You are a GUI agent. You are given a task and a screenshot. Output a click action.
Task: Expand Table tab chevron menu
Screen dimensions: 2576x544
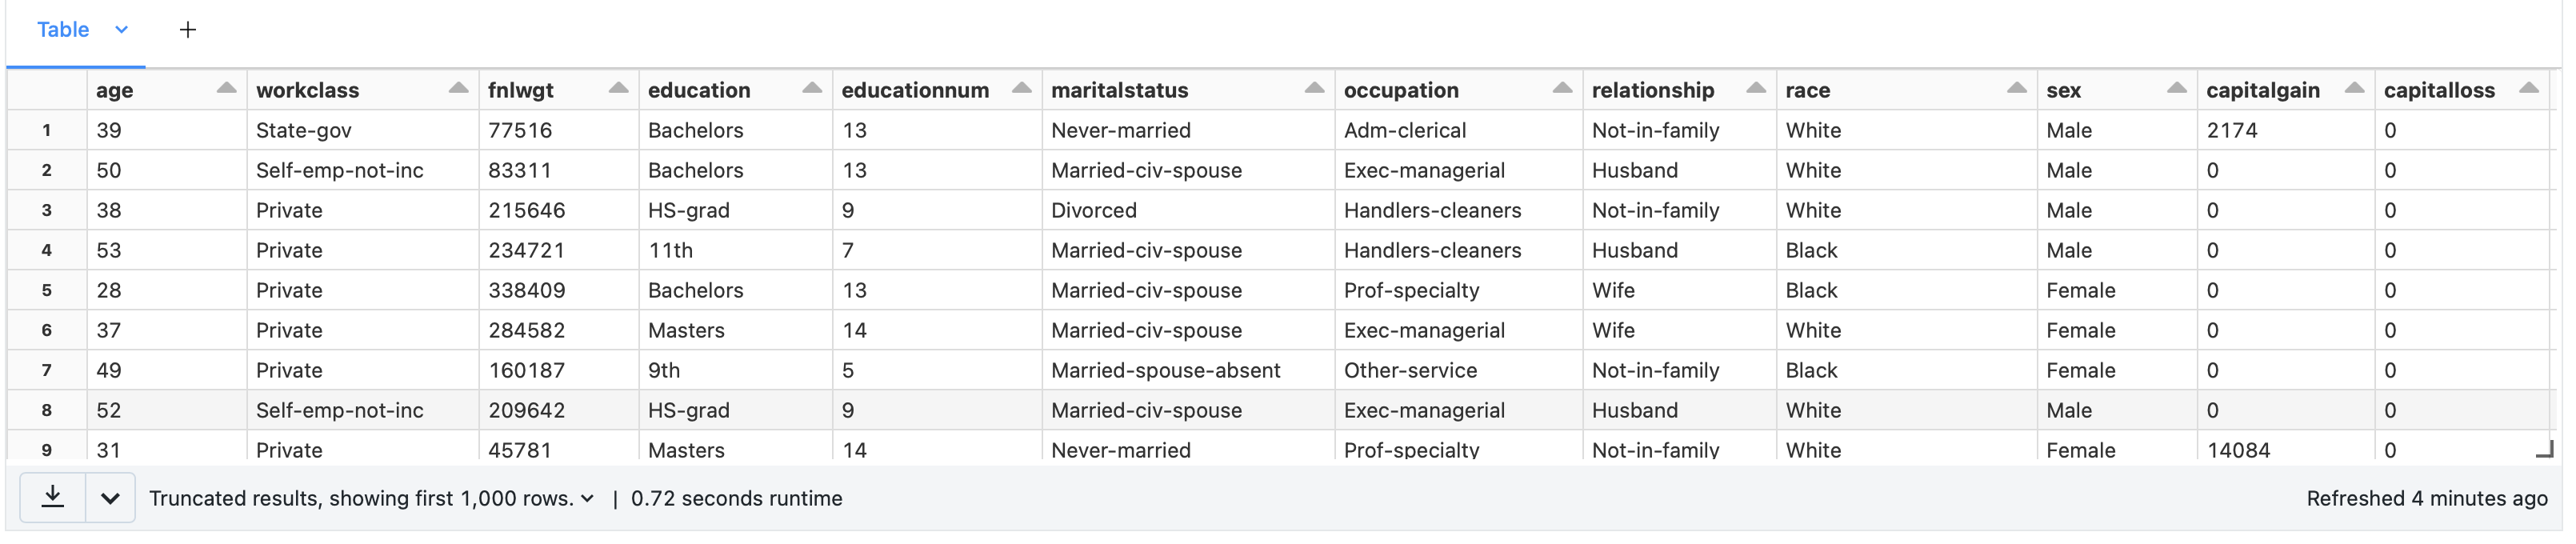coord(122,30)
